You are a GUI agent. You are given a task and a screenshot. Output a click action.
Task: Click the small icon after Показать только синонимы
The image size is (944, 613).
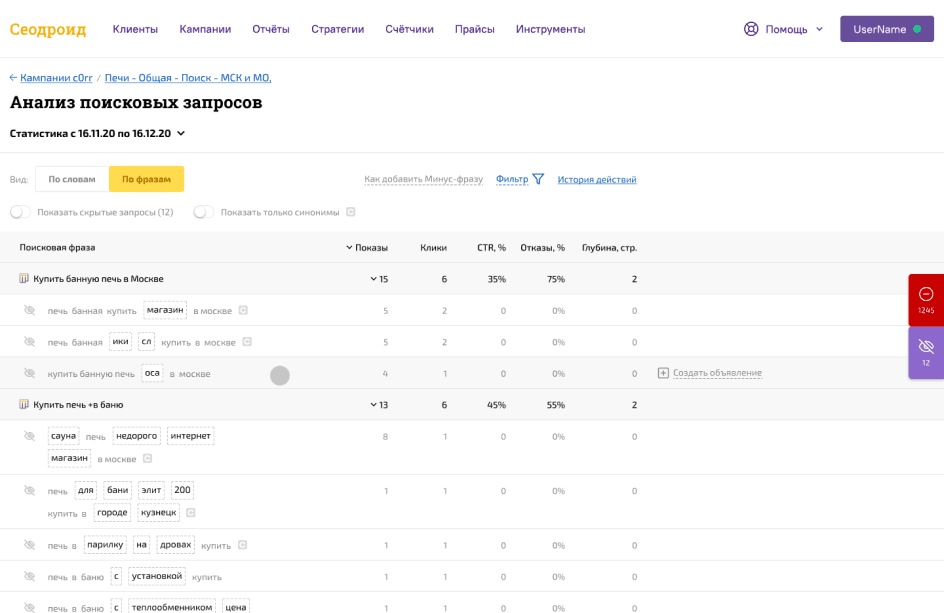[351, 212]
